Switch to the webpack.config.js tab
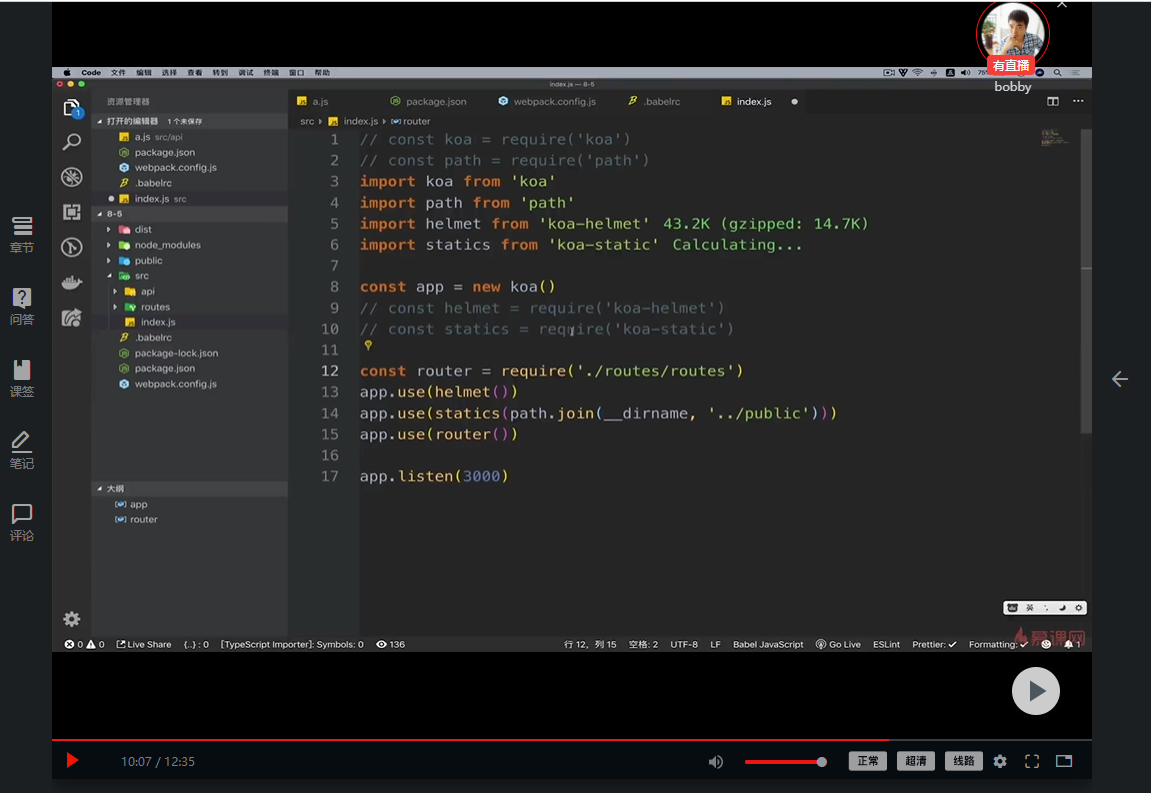This screenshot has width=1151, height=793. tap(554, 102)
